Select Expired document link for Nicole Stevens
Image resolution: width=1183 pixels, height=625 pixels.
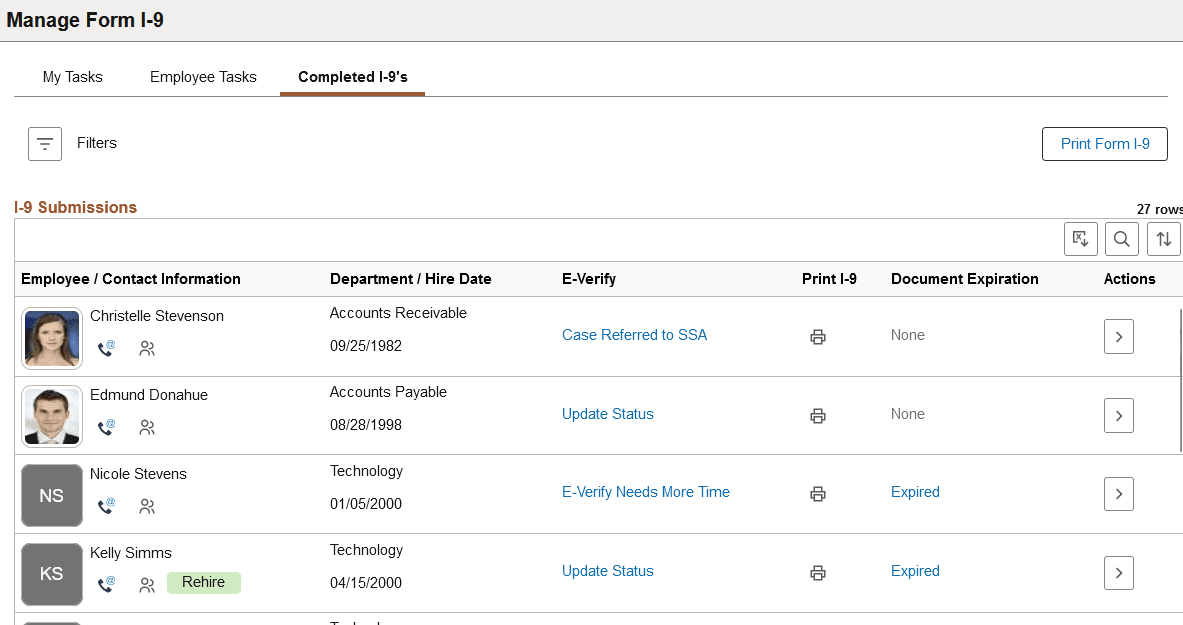click(915, 492)
